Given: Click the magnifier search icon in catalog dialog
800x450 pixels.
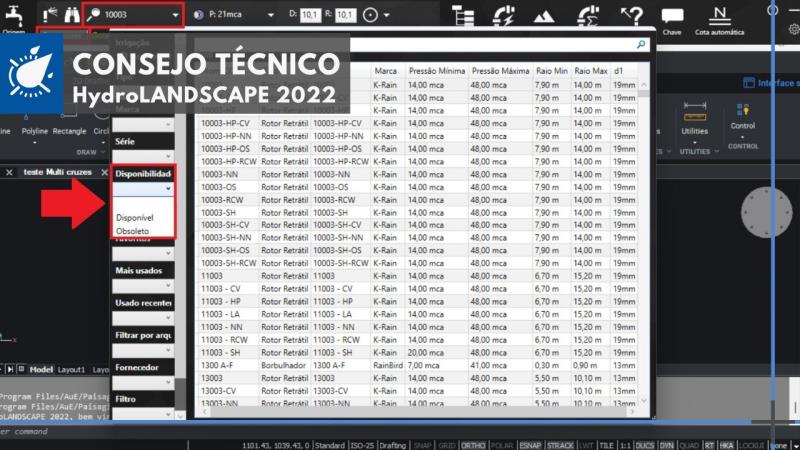Looking at the screenshot, I should pos(641,44).
